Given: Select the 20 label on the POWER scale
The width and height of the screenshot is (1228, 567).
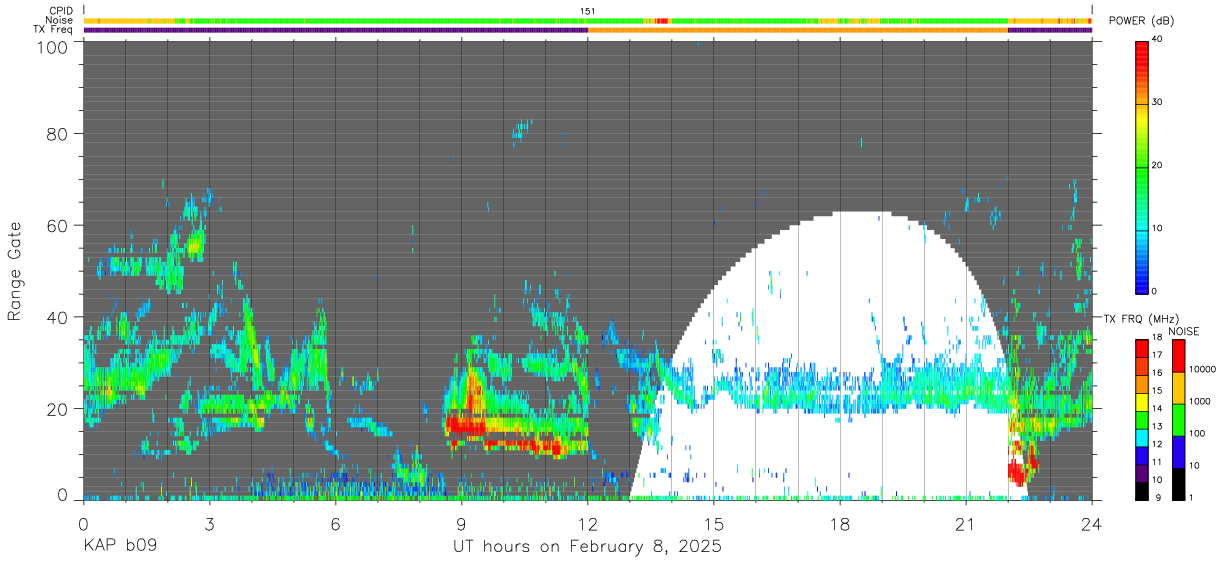Looking at the screenshot, I should point(1159,165).
